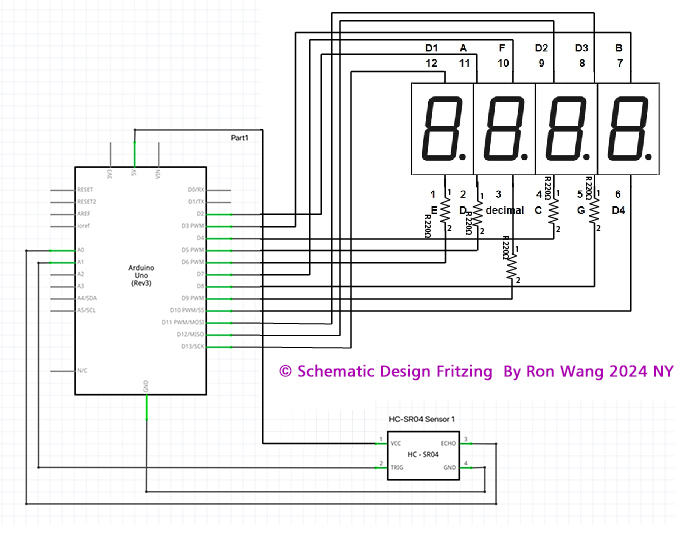Click the VCC pin on the HC-SR04
Screen dimensions: 699x545
396,441
